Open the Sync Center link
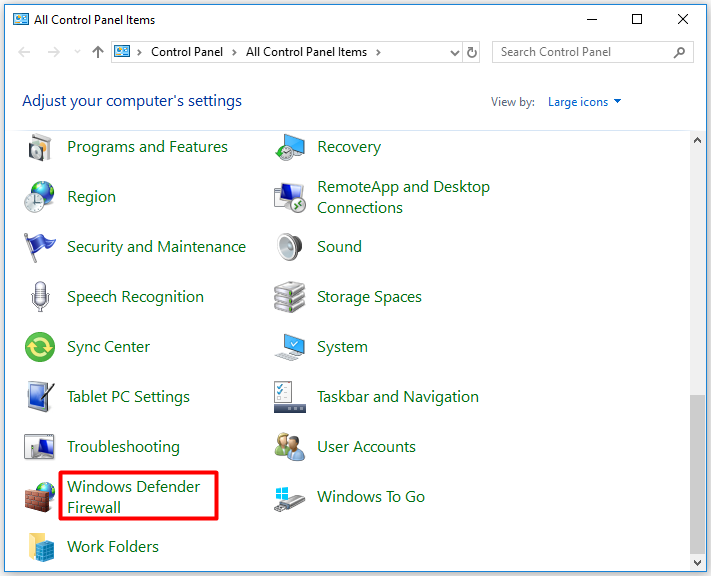 click(108, 347)
